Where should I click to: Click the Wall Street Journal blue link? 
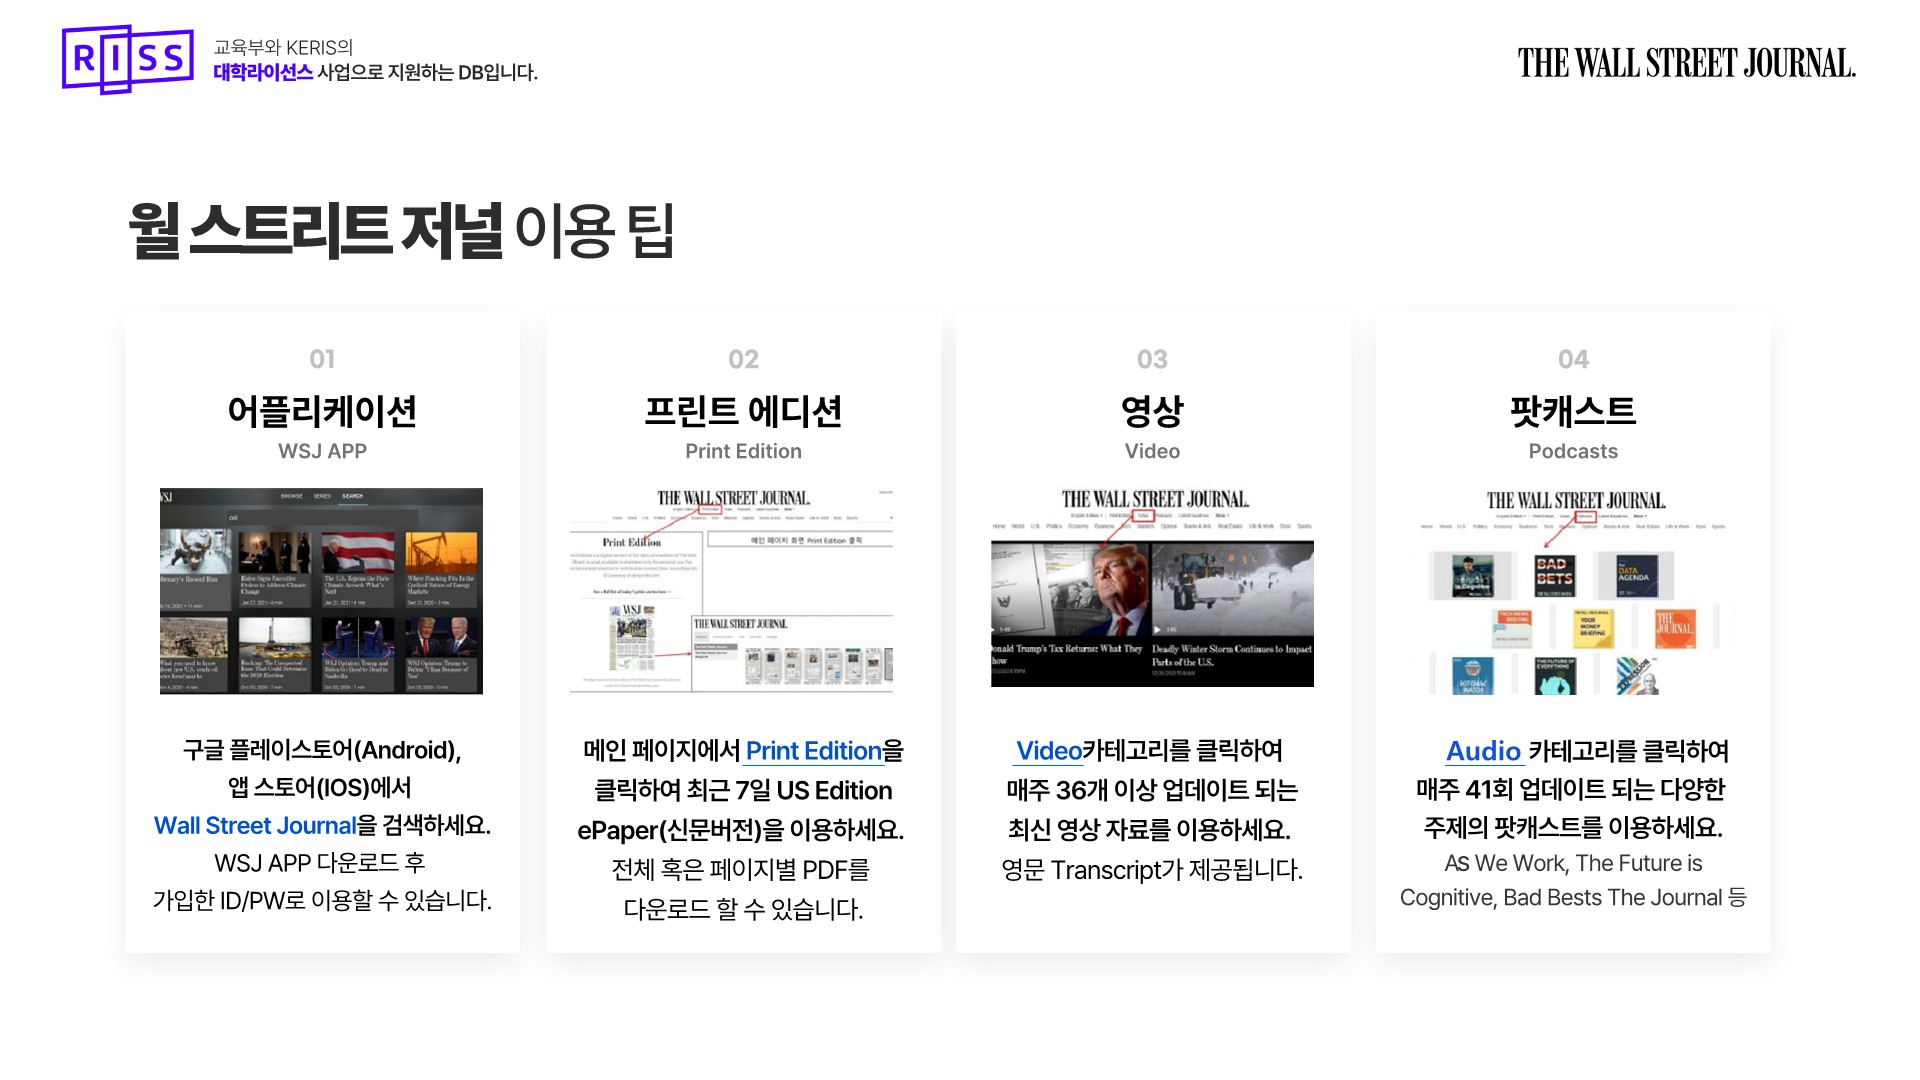pyautogui.click(x=255, y=826)
